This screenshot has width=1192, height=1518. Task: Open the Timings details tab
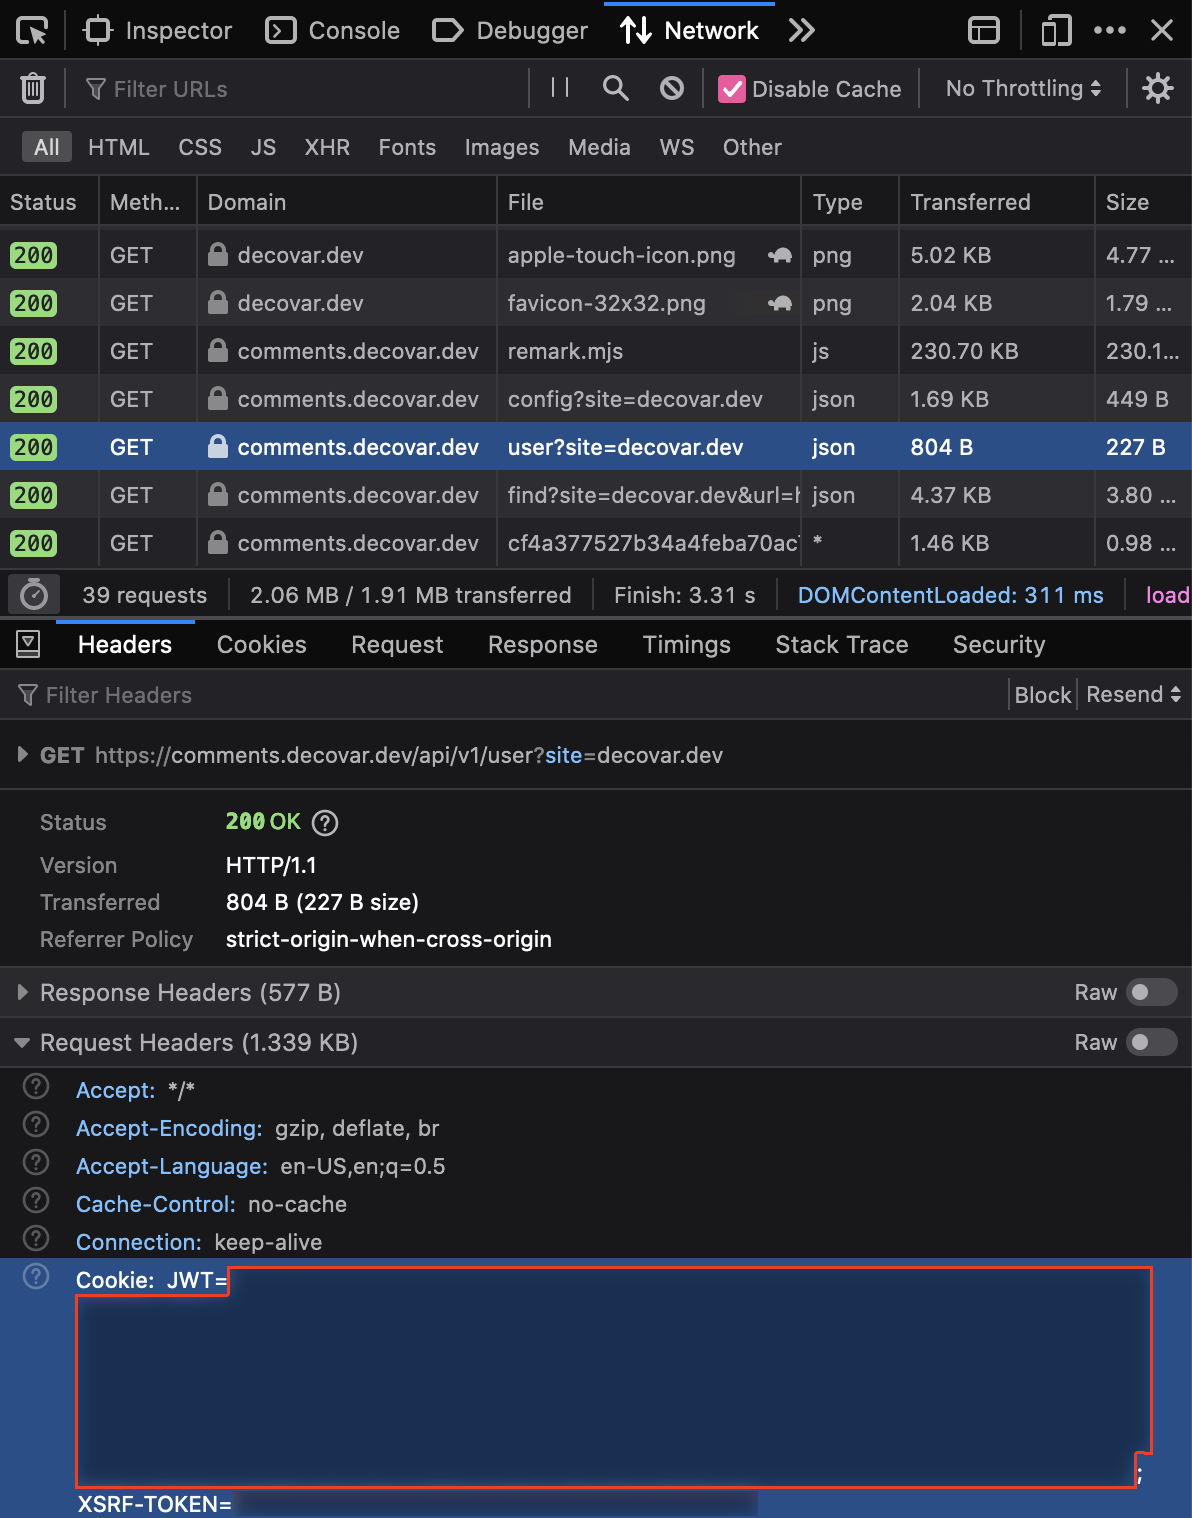coord(687,645)
